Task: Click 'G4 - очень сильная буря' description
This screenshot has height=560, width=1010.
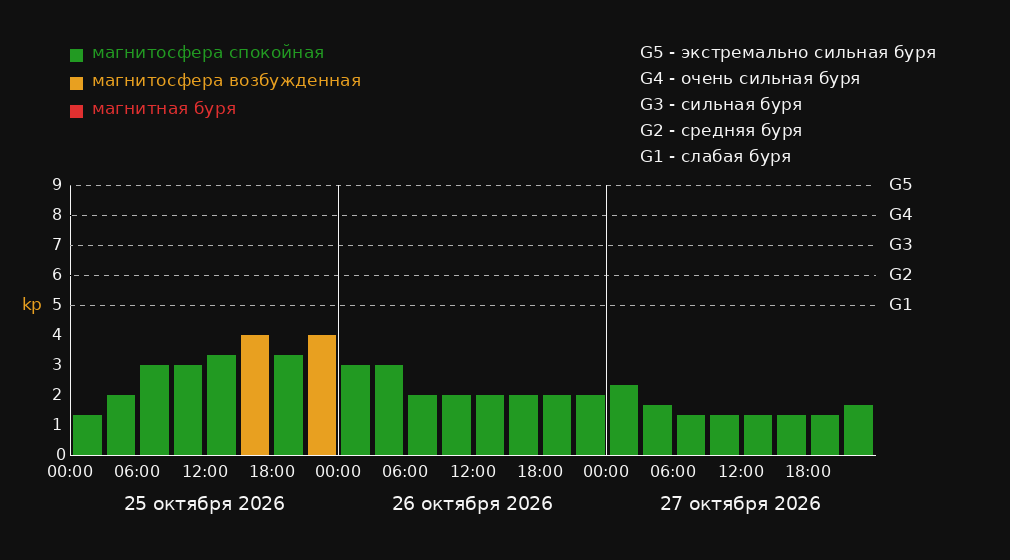Action: click(750, 79)
